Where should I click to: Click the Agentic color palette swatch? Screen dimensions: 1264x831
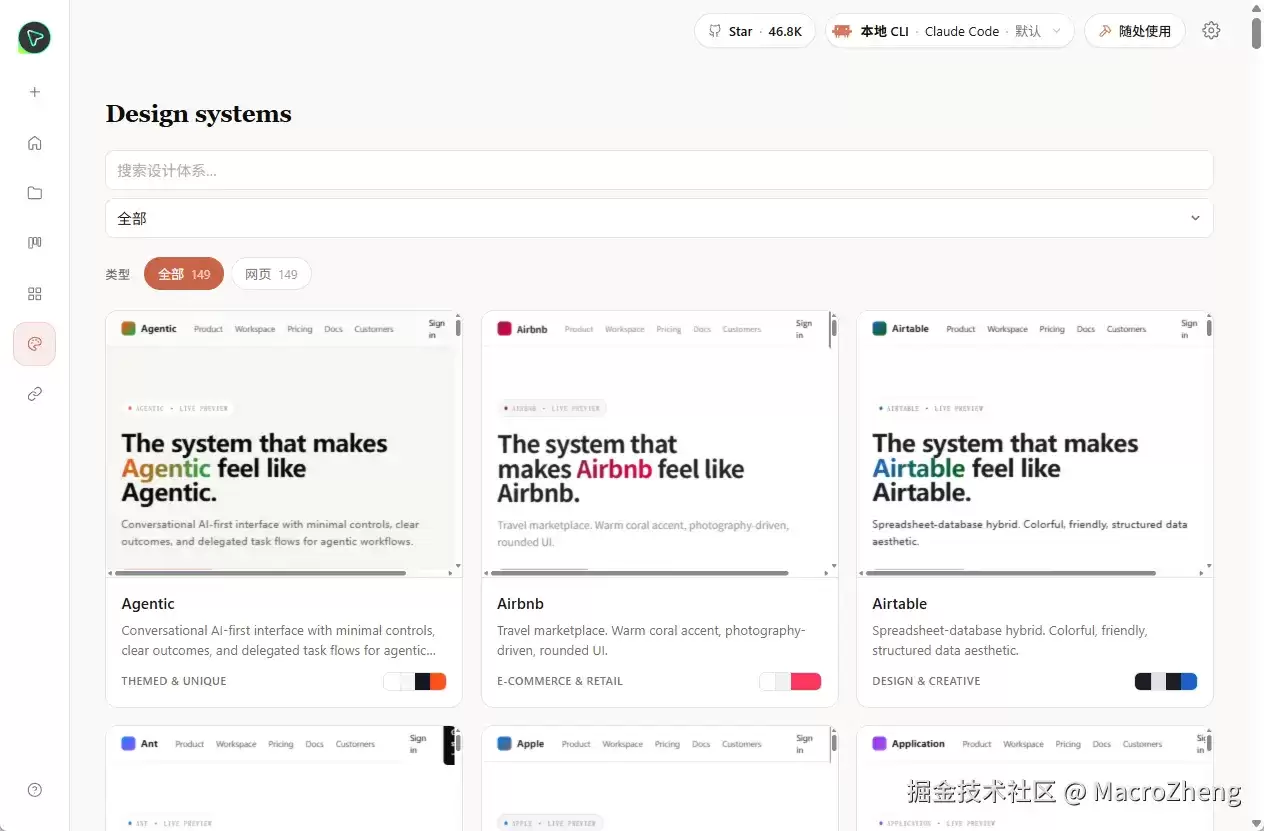pyautogui.click(x=415, y=681)
